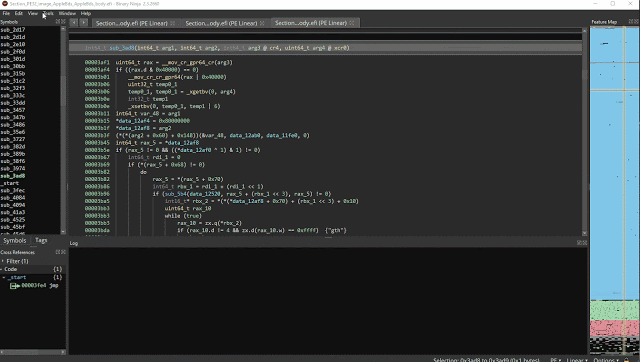The width and height of the screenshot is (640, 362).
Task: Close the Feature Map panel
Action: tap(636, 22)
